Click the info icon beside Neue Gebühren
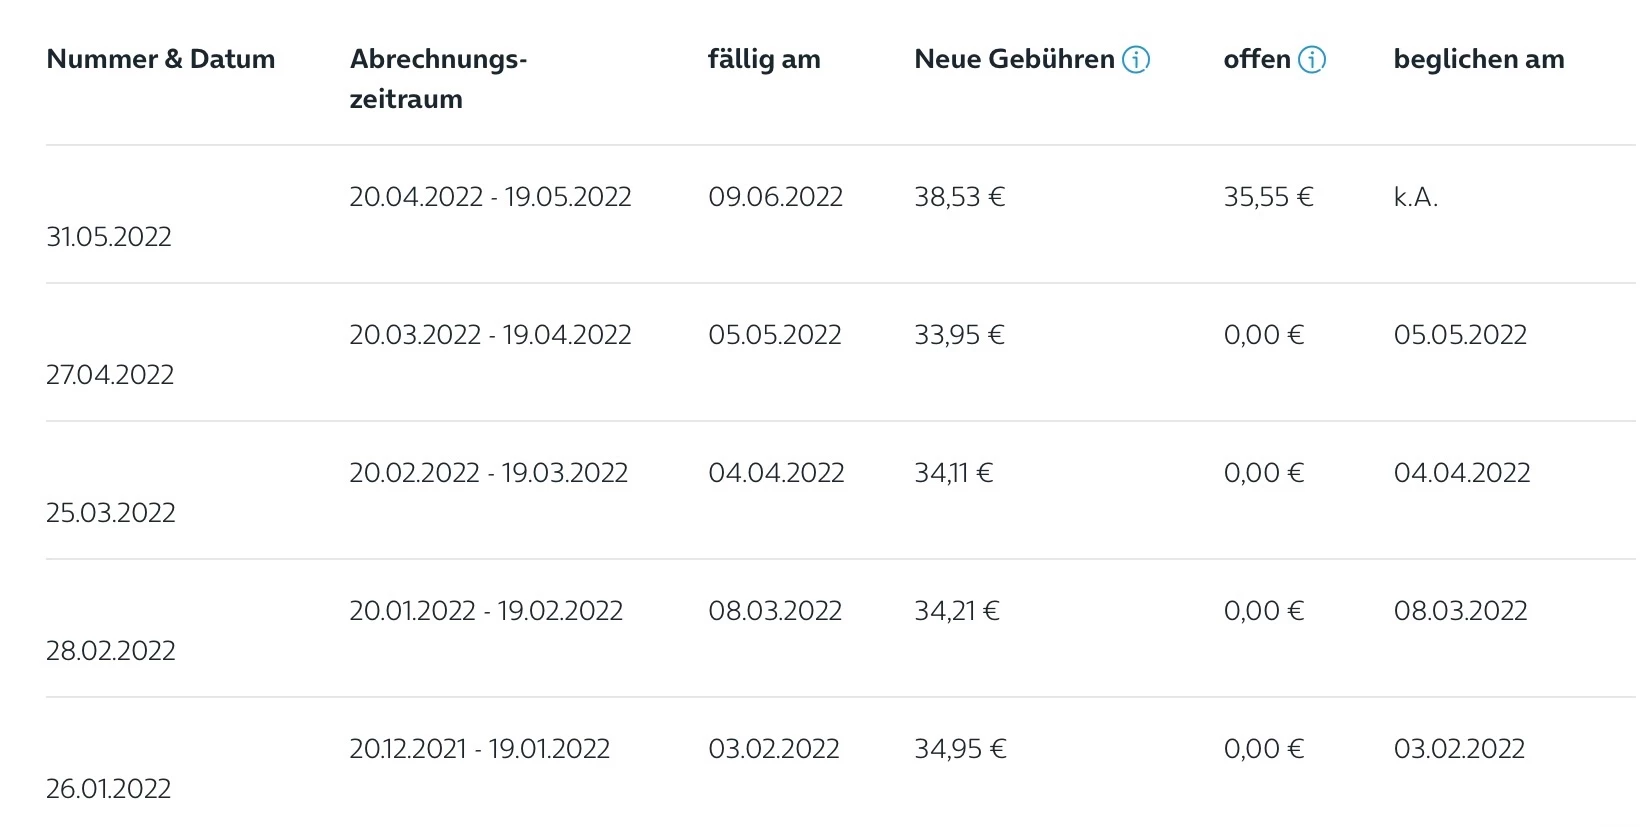Screen dimensions: 1640x827 click(x=1136, y=60)
